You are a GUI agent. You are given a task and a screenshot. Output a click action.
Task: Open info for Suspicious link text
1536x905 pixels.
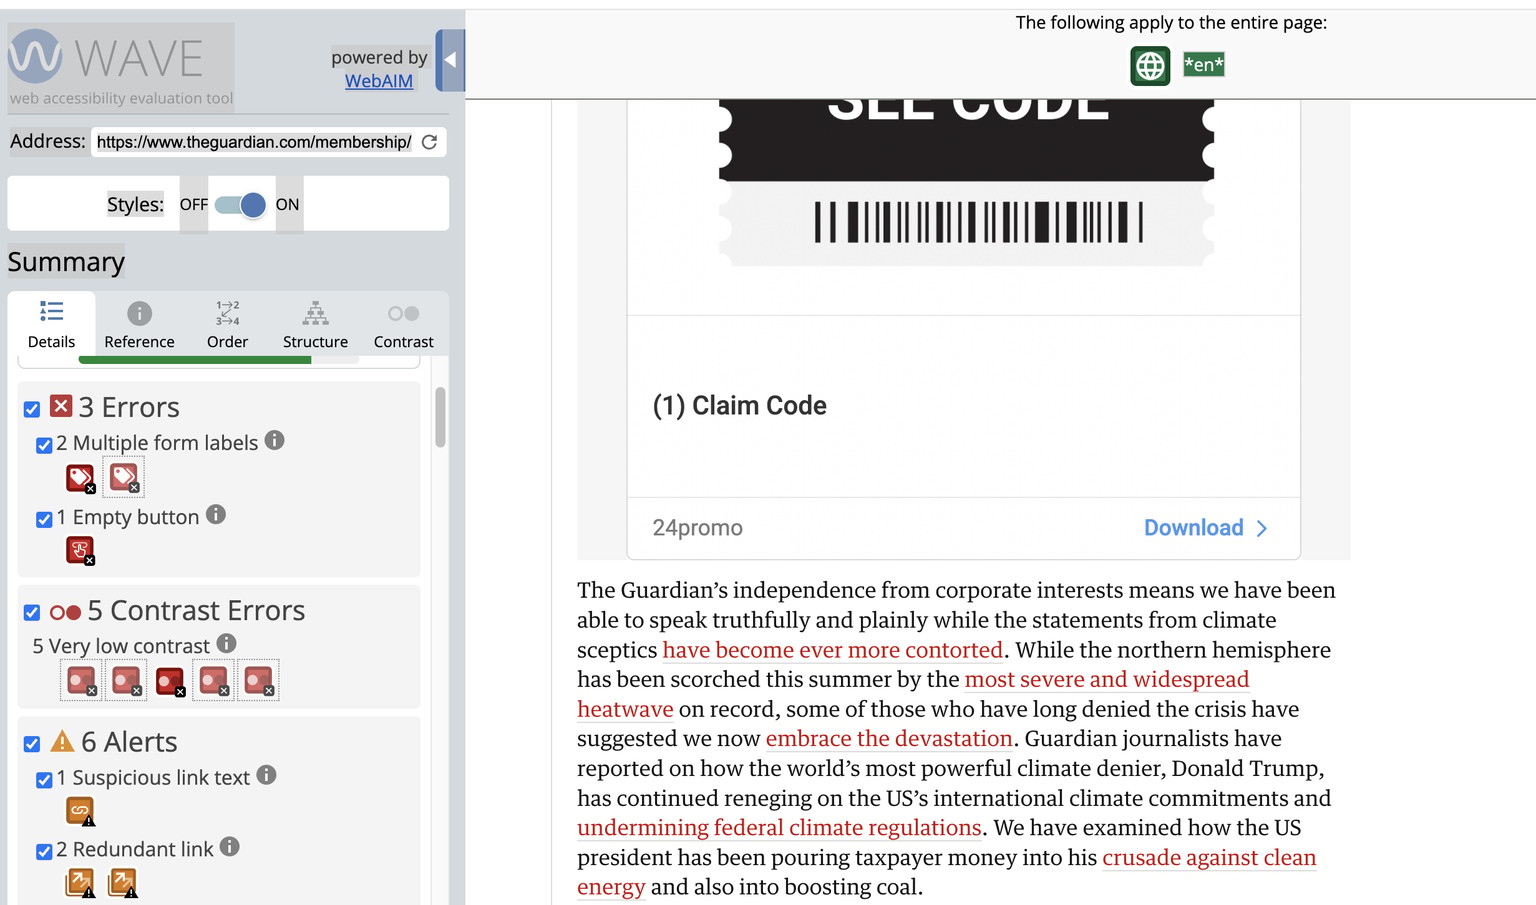pyautogui.click(x=266, y=775)
